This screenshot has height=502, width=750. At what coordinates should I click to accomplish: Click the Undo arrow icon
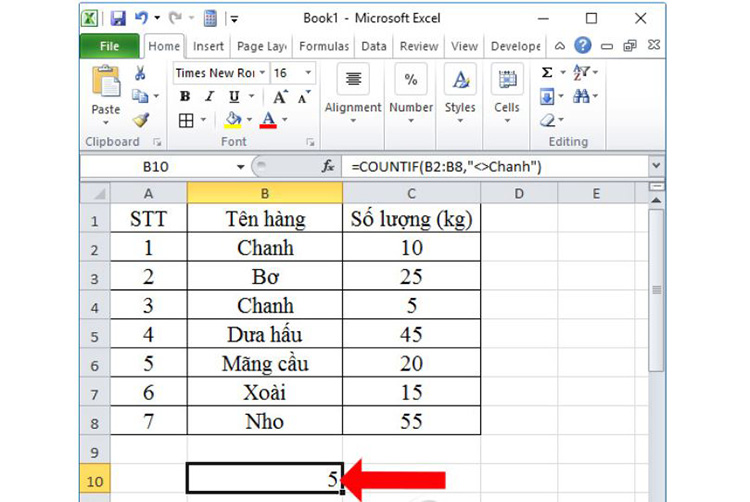pyautogui.click(x=141, y=18)
